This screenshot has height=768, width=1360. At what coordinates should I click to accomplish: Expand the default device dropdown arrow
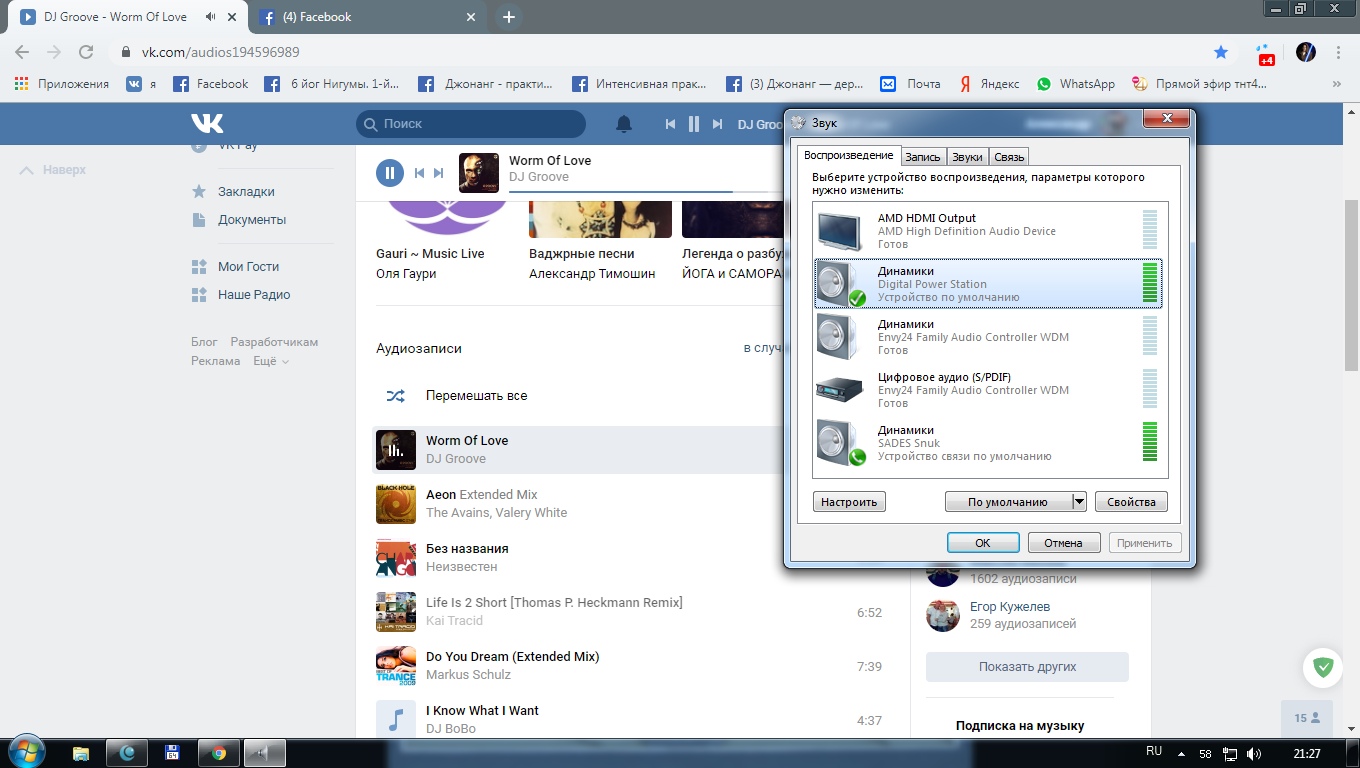pos(1079,502)
